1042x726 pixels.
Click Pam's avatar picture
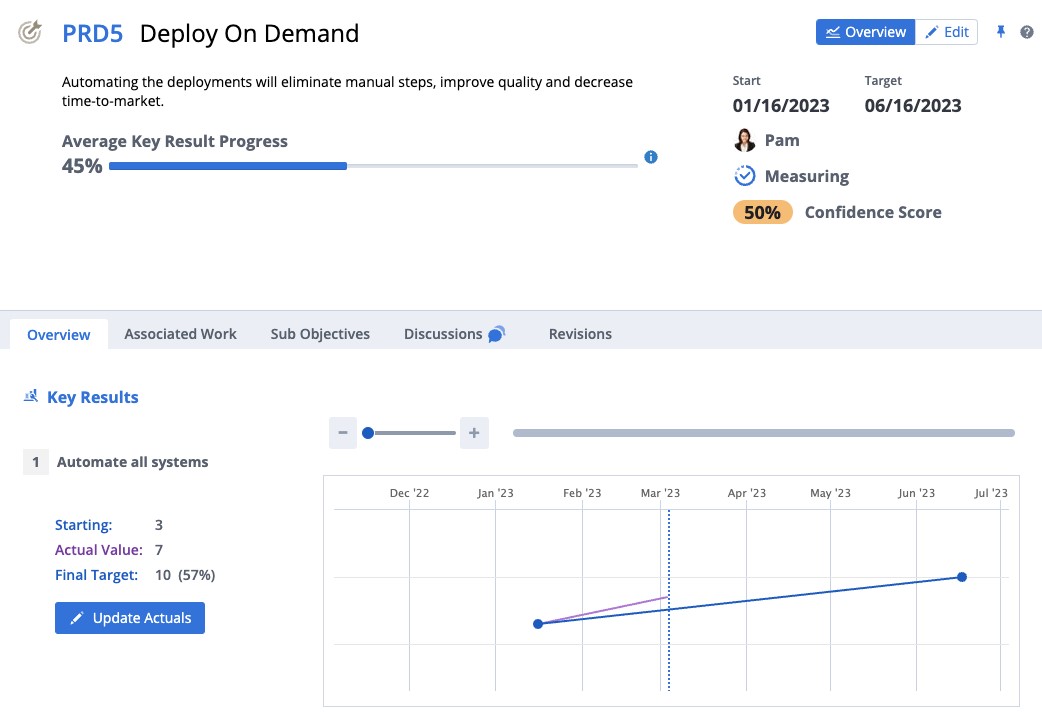[x=744, y=140]
